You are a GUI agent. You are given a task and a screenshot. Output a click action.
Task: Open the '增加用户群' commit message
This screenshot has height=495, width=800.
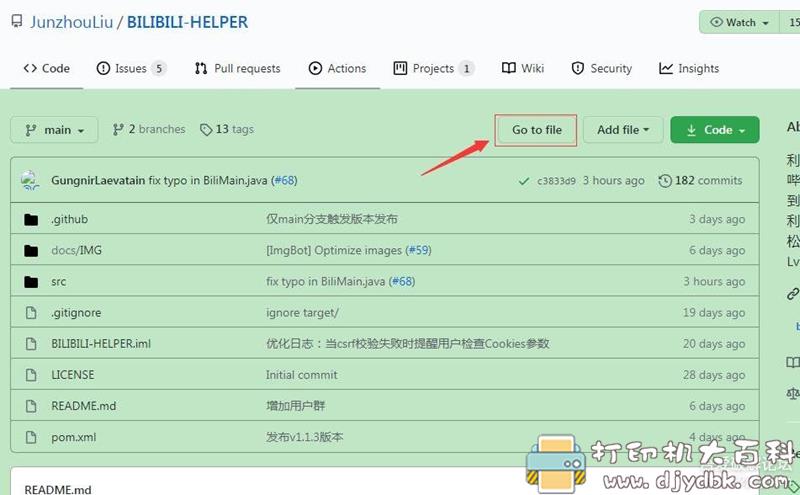[x=295, y=406]
